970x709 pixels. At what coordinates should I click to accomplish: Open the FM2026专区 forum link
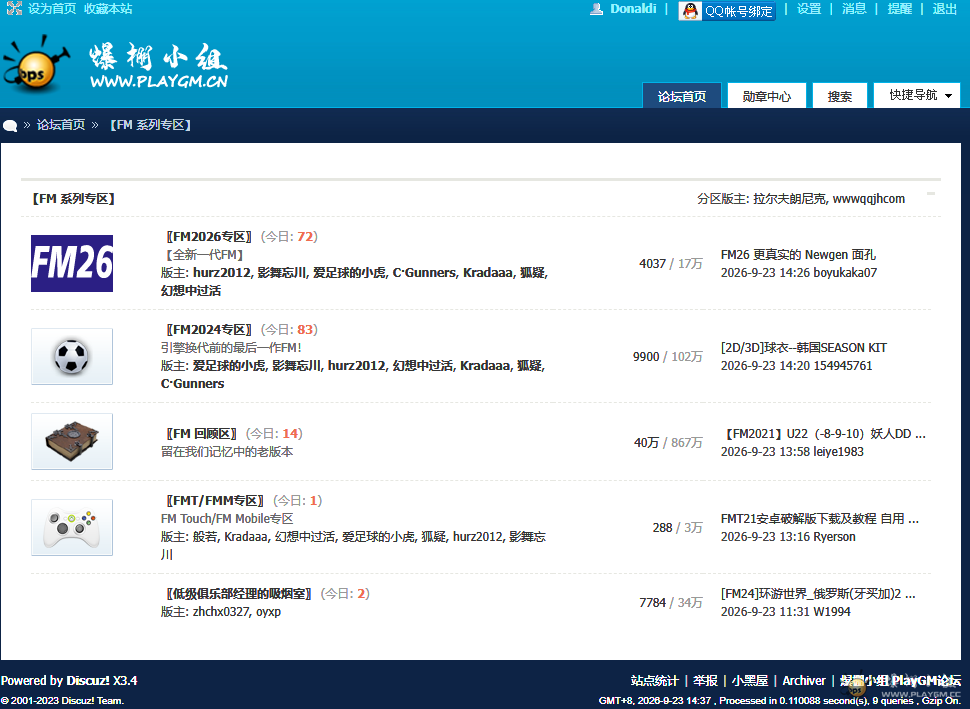(209, 236)
